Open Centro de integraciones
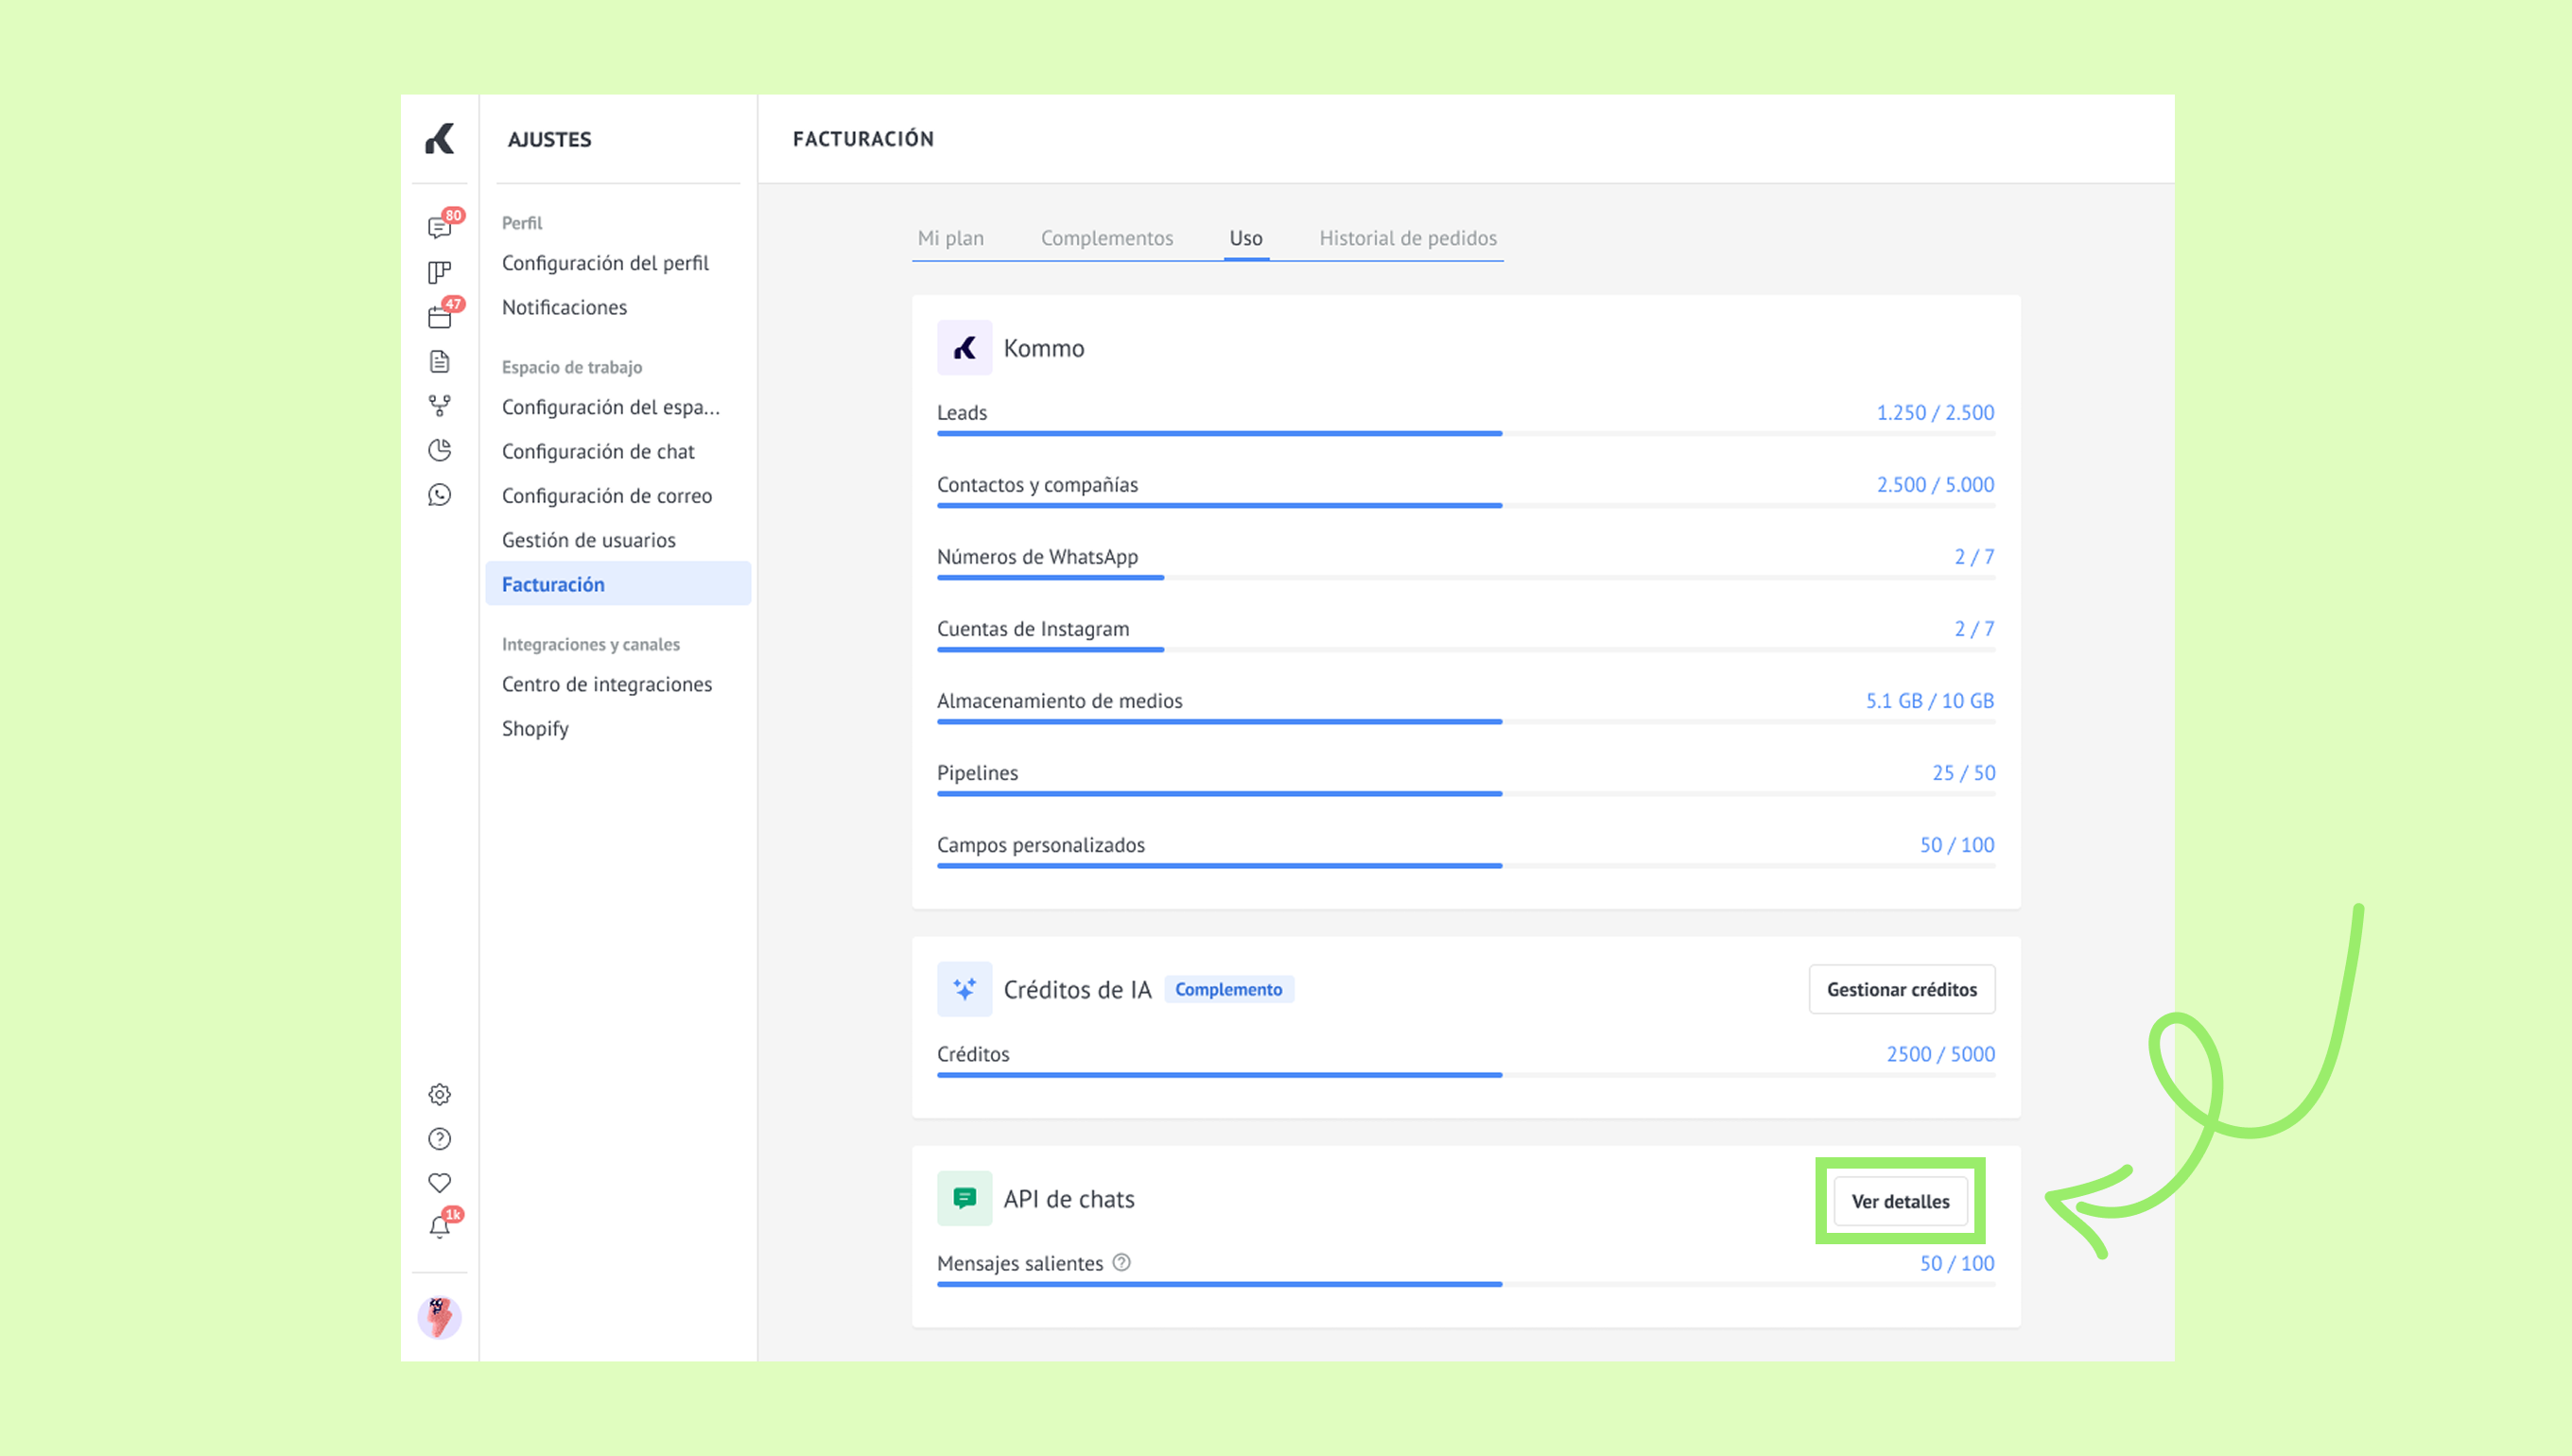 tap(607, 684)
